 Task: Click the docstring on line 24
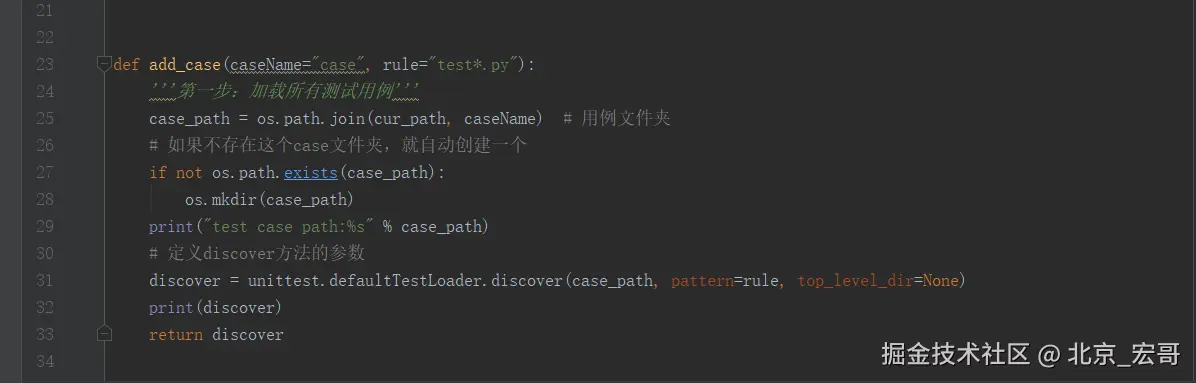point(285,92)
